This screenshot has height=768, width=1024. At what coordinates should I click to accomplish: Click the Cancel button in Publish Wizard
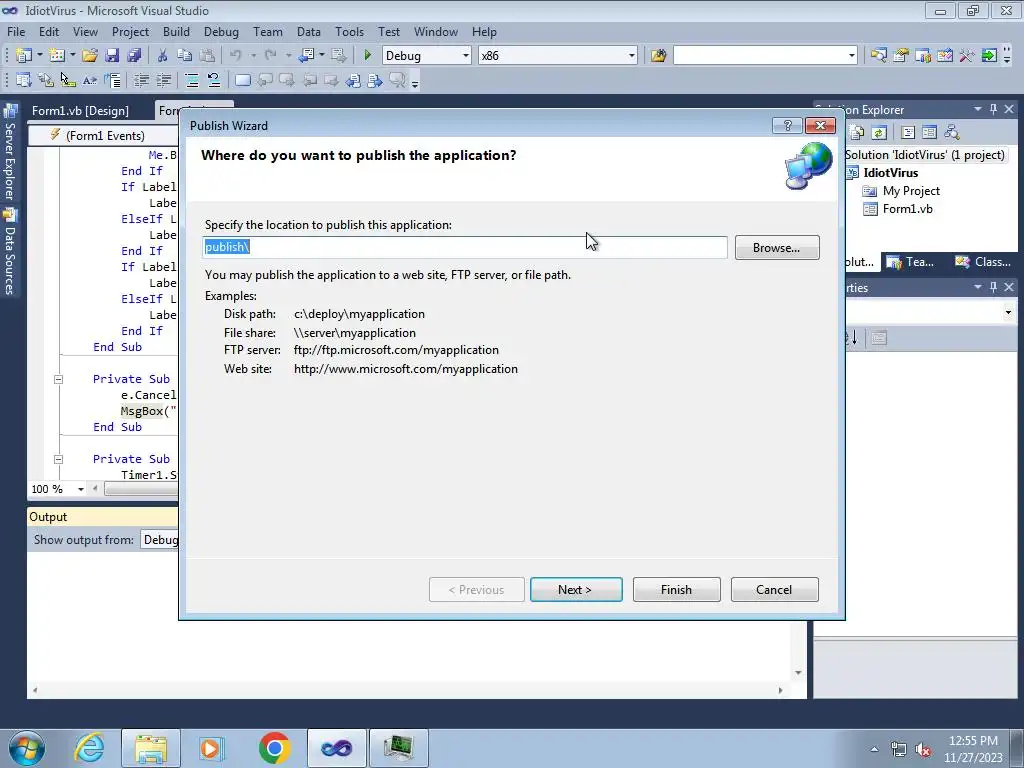774,590
